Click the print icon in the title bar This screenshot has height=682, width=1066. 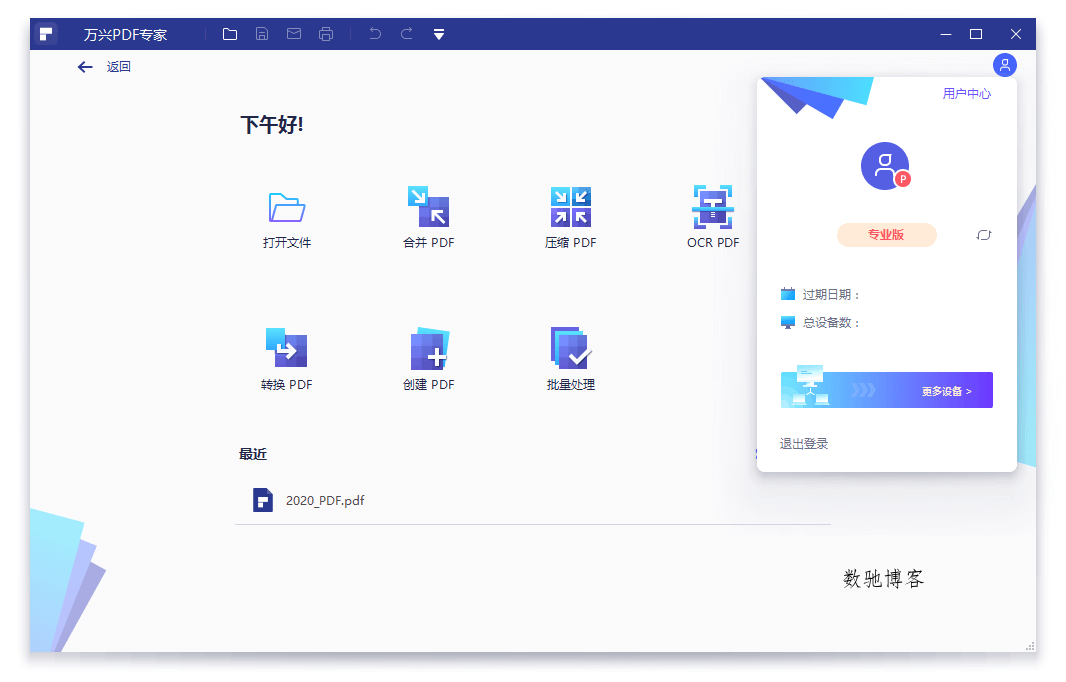point(326,34)
